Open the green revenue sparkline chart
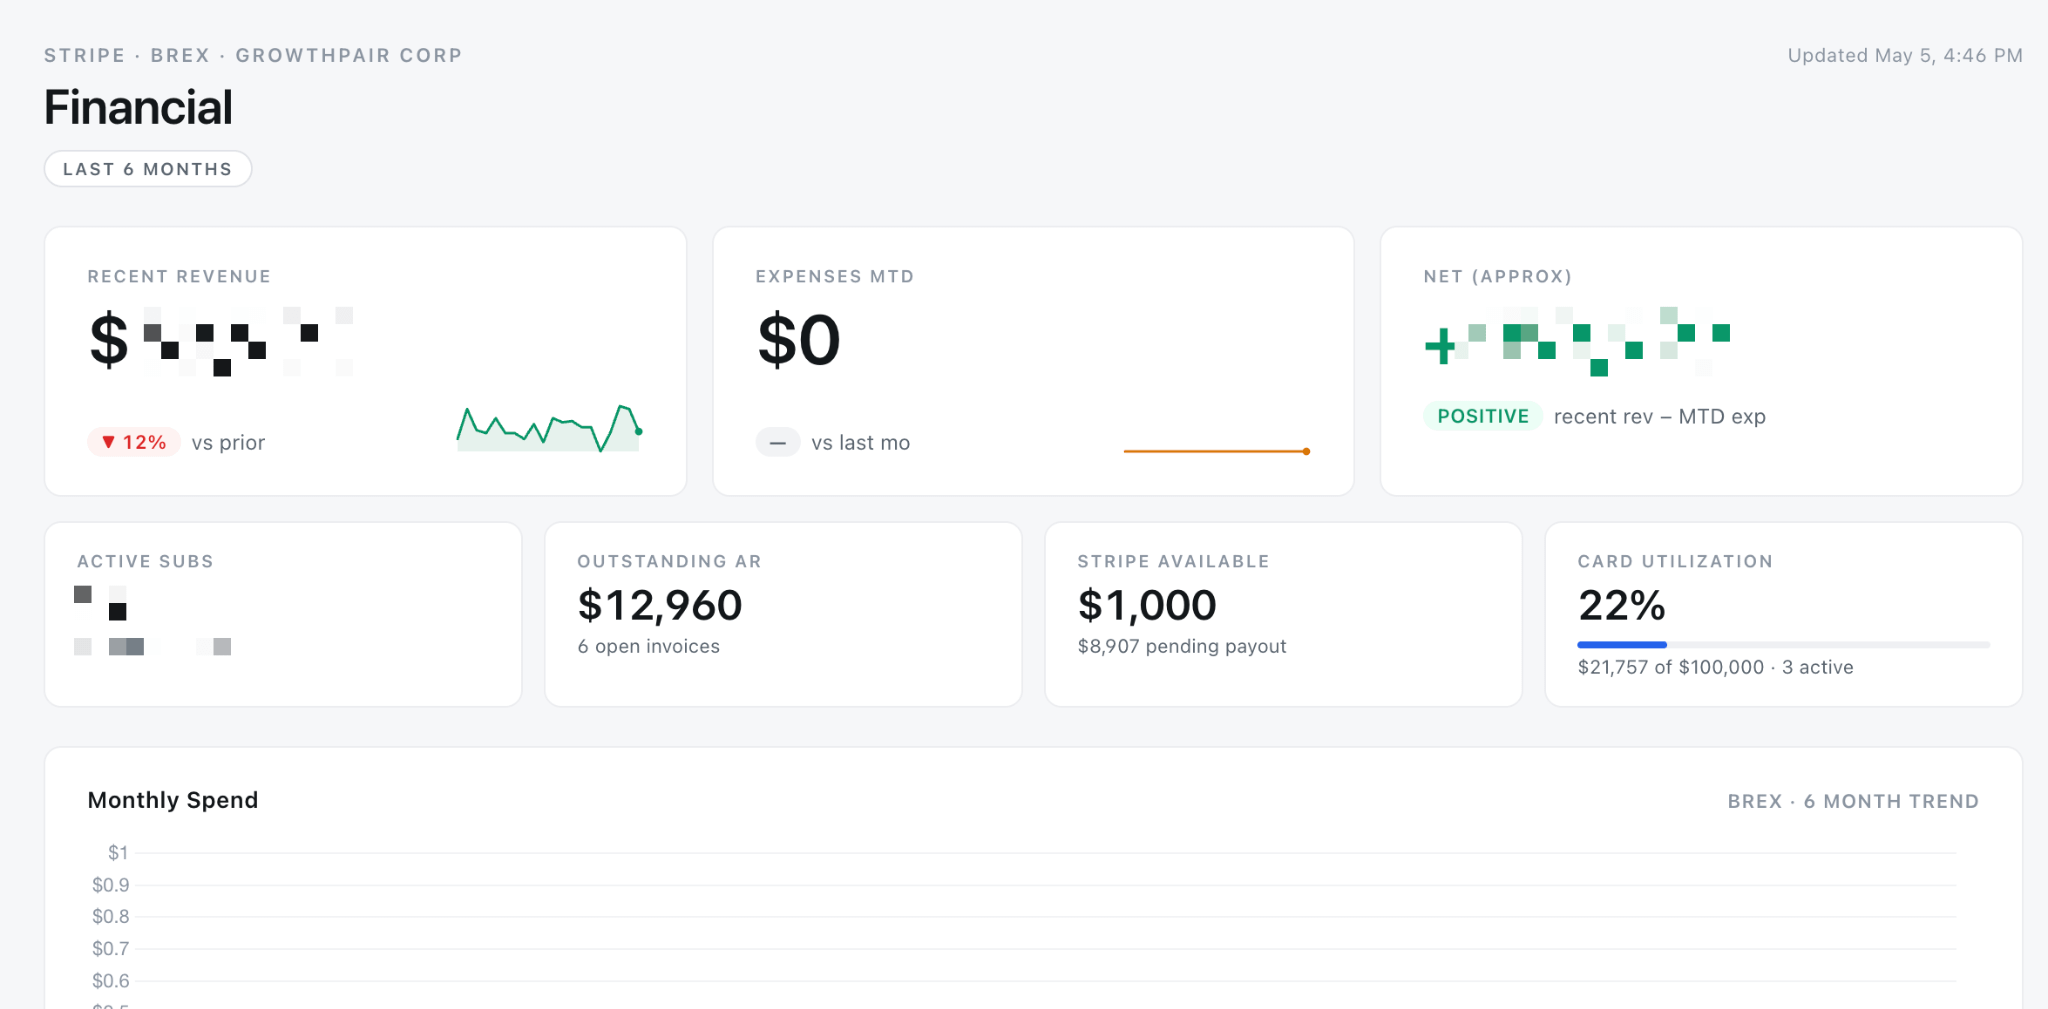Viewport: 2048px width, 1009px height. pos(549,428)
